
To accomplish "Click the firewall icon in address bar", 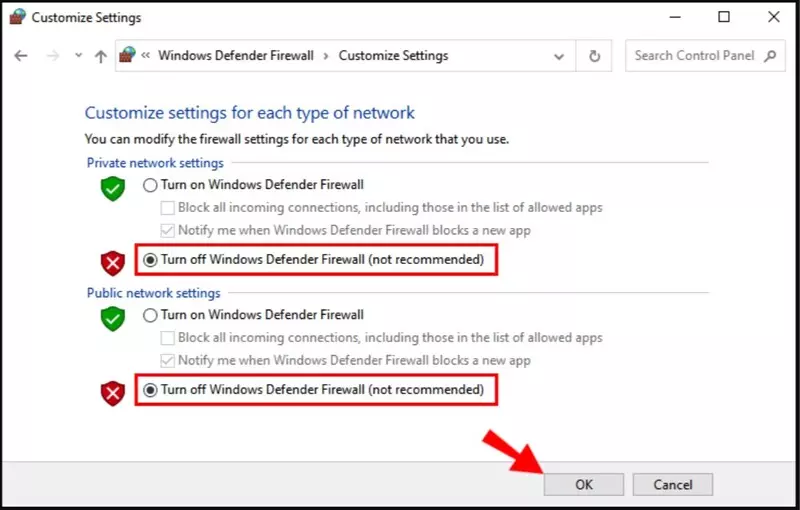I will 128,55.
